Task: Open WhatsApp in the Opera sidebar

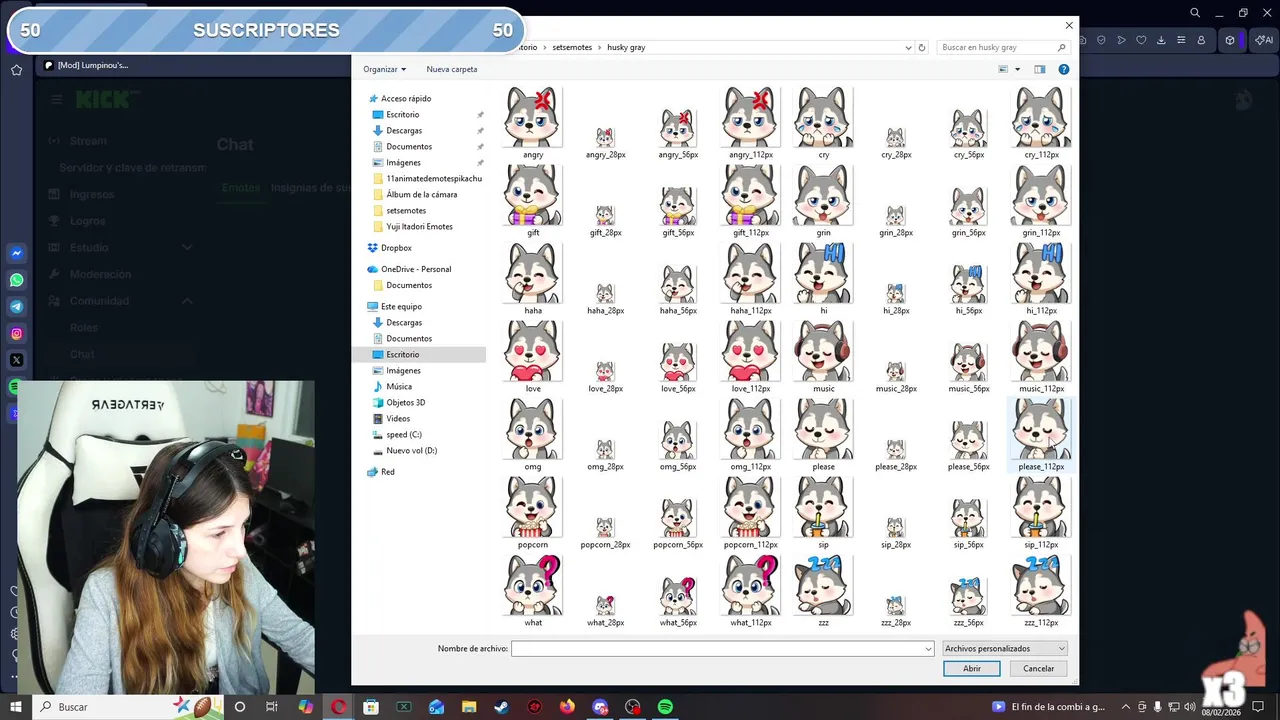Action: pos(16,280)
